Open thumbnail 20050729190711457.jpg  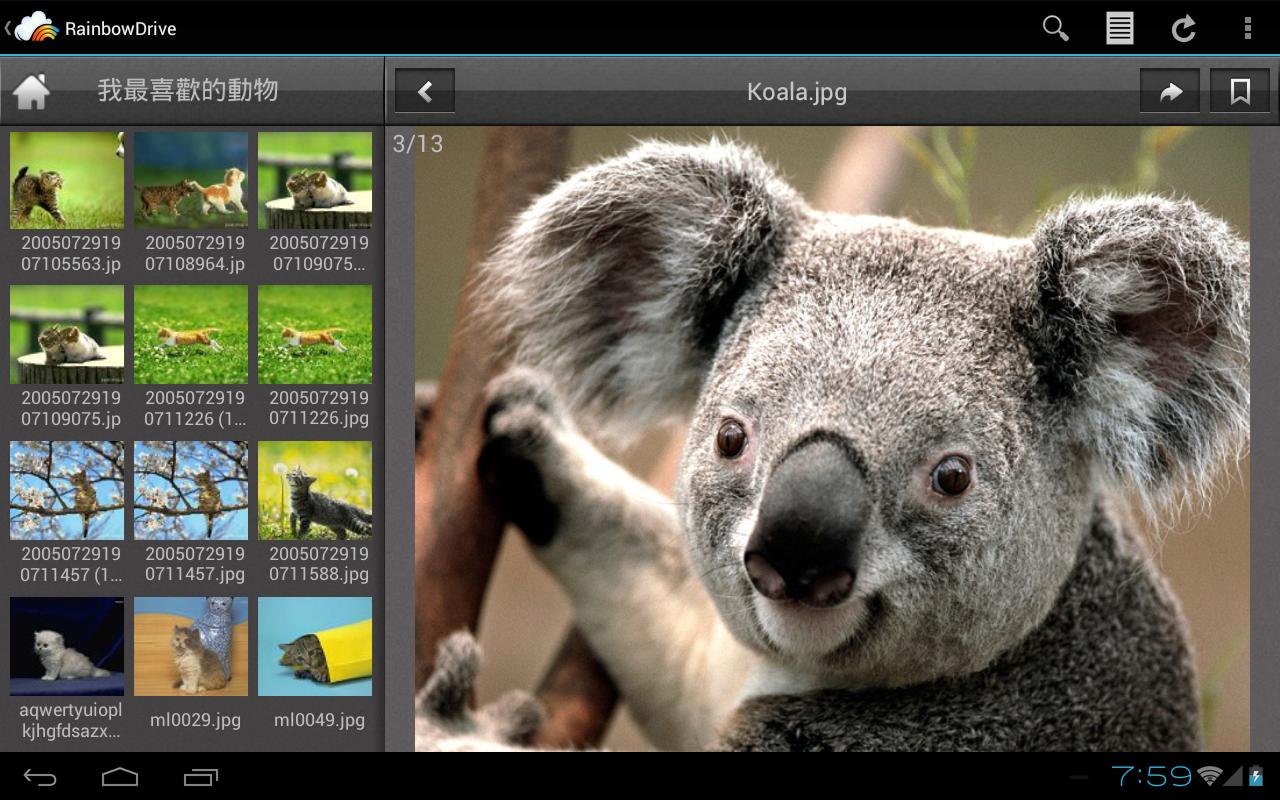[x=191, y=491]
